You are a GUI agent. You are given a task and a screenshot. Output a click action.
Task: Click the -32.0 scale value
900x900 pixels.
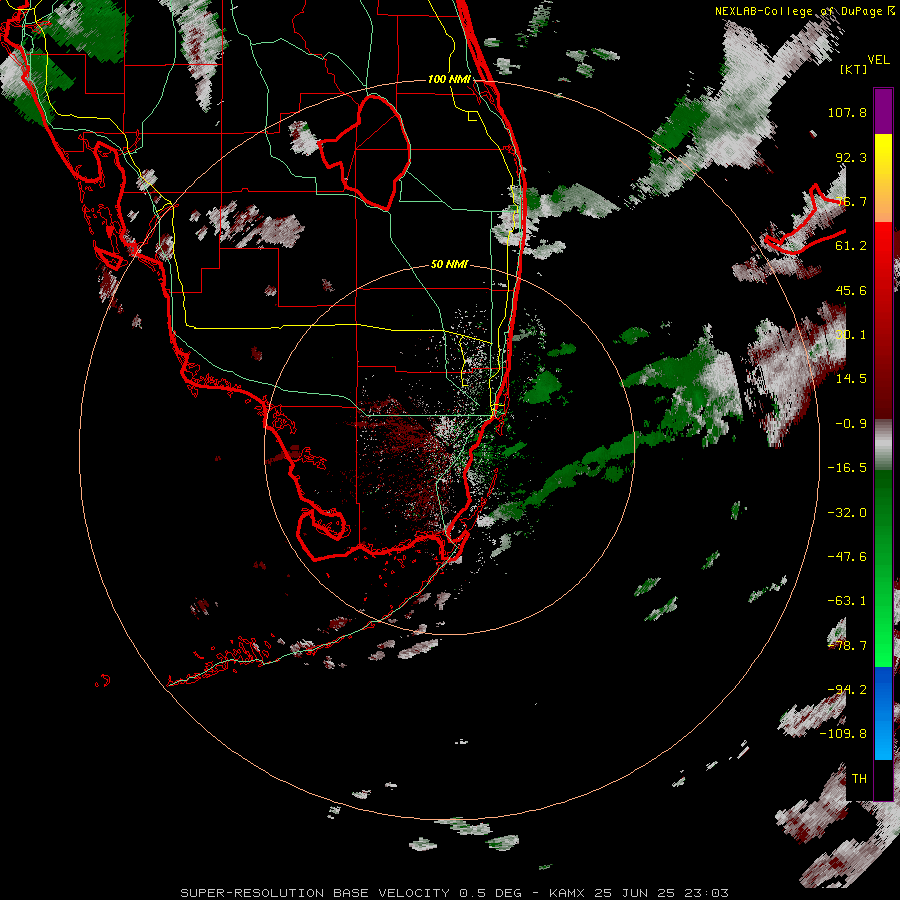pos(847,513)
